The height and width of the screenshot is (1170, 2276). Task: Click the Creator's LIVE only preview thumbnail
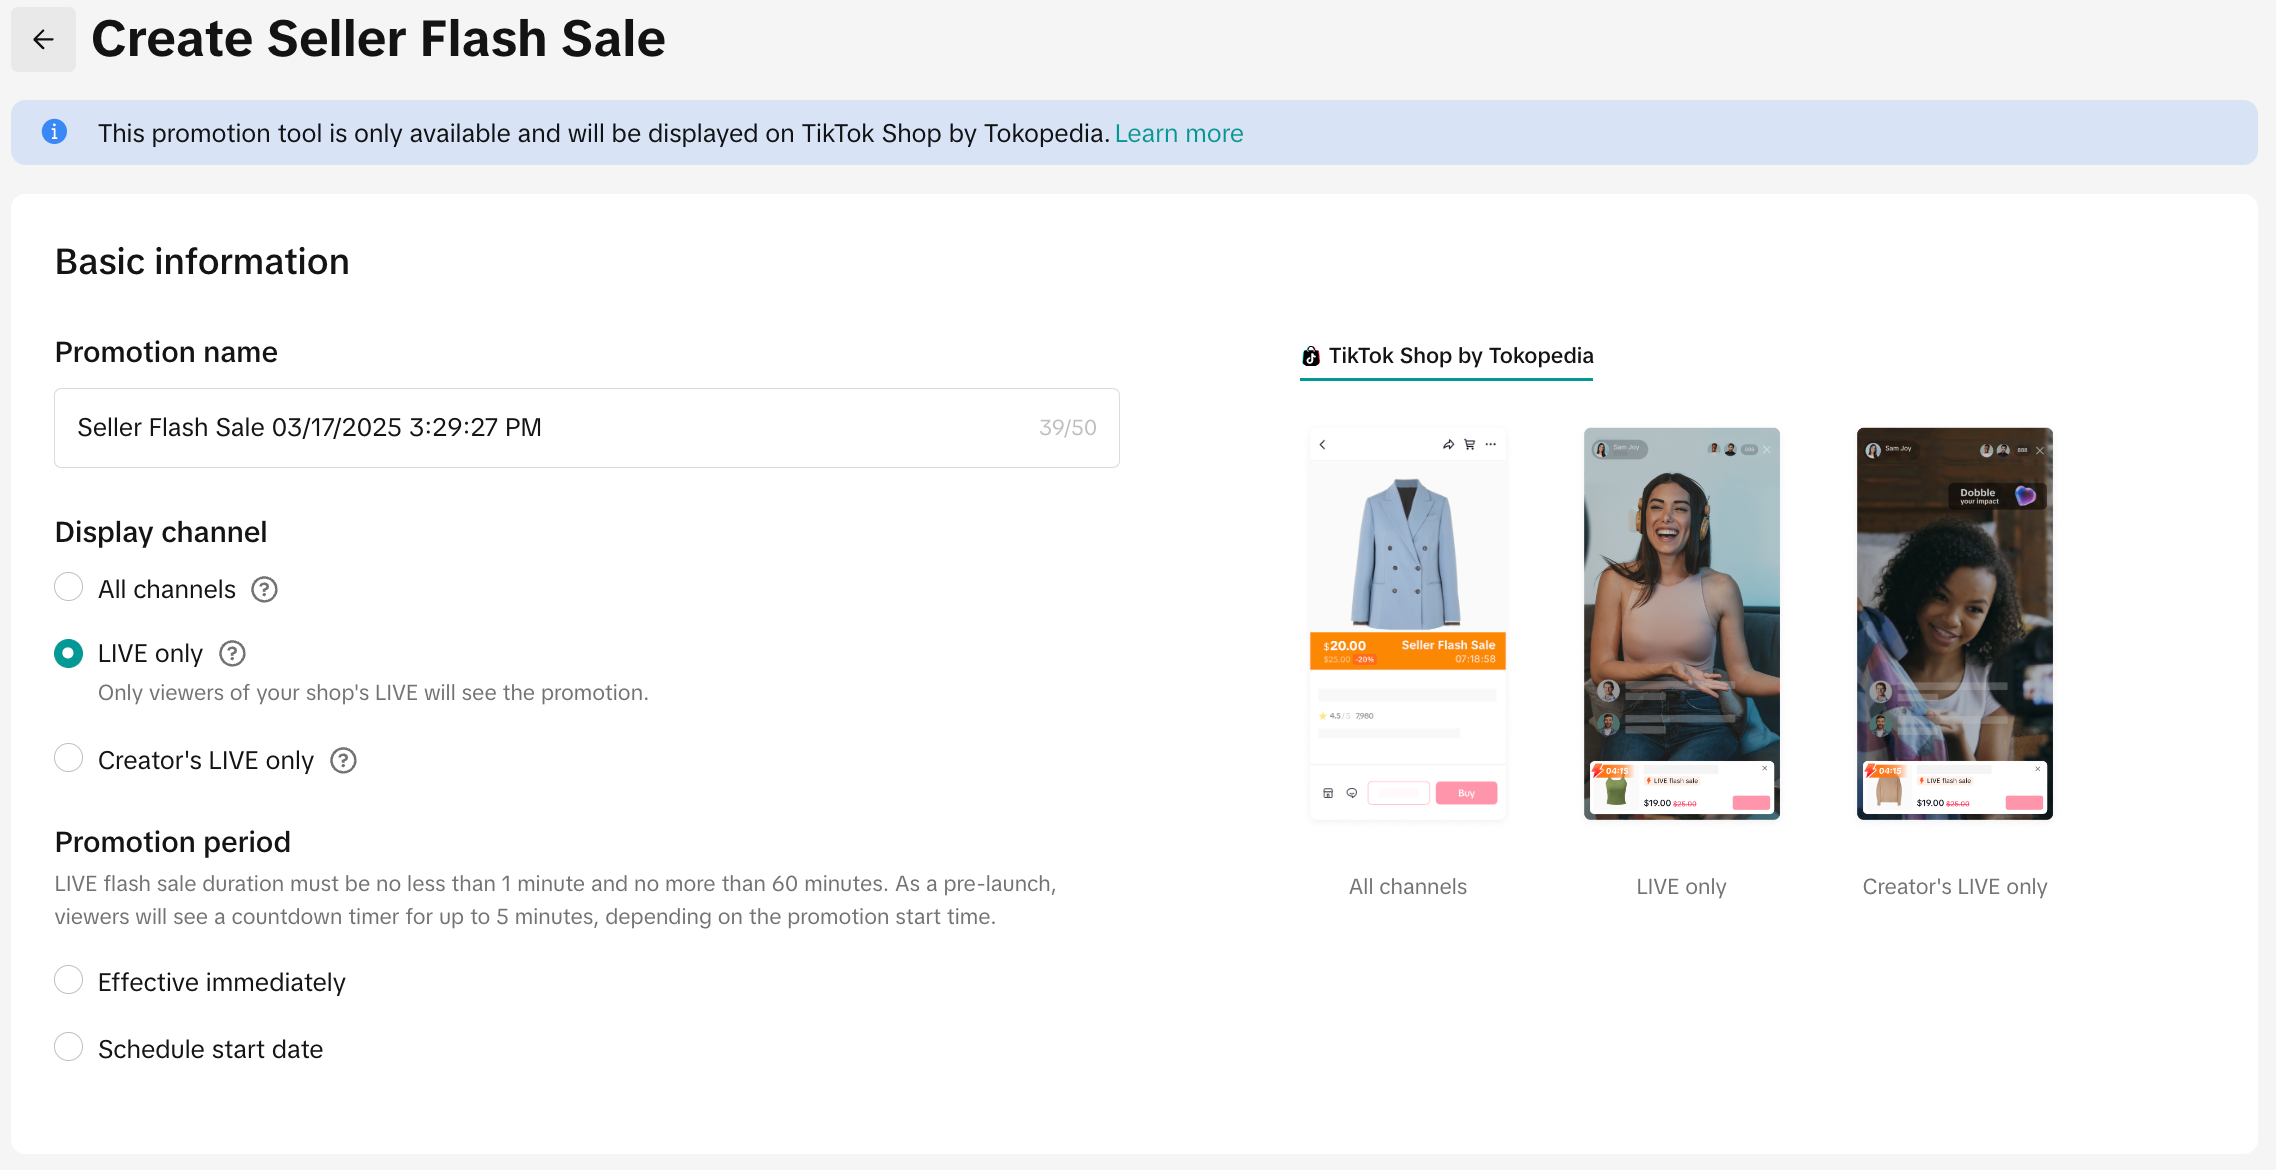(1954, 624)
